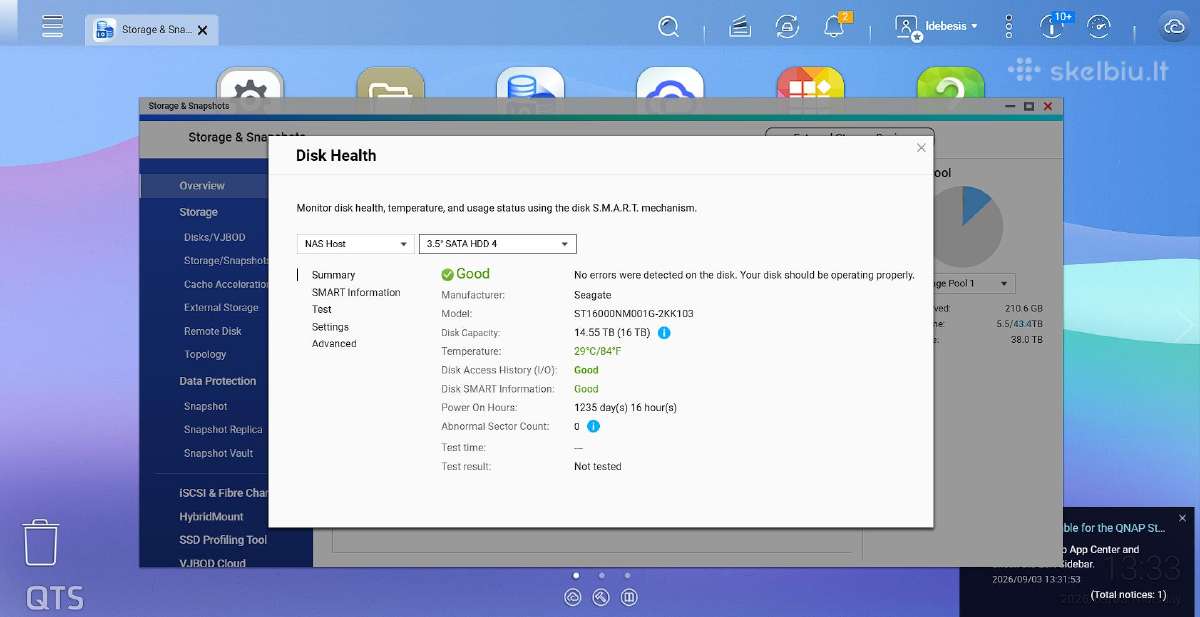Select Snapshot in the sidebar
1200x617 pixels.
(x=205, y=406)
